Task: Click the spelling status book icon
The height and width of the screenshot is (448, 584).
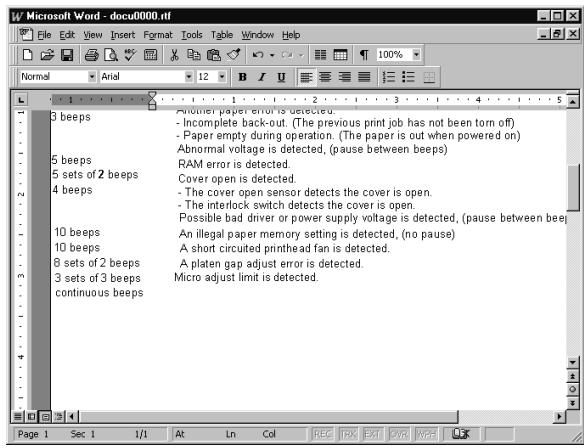Action: coord(461,434)
